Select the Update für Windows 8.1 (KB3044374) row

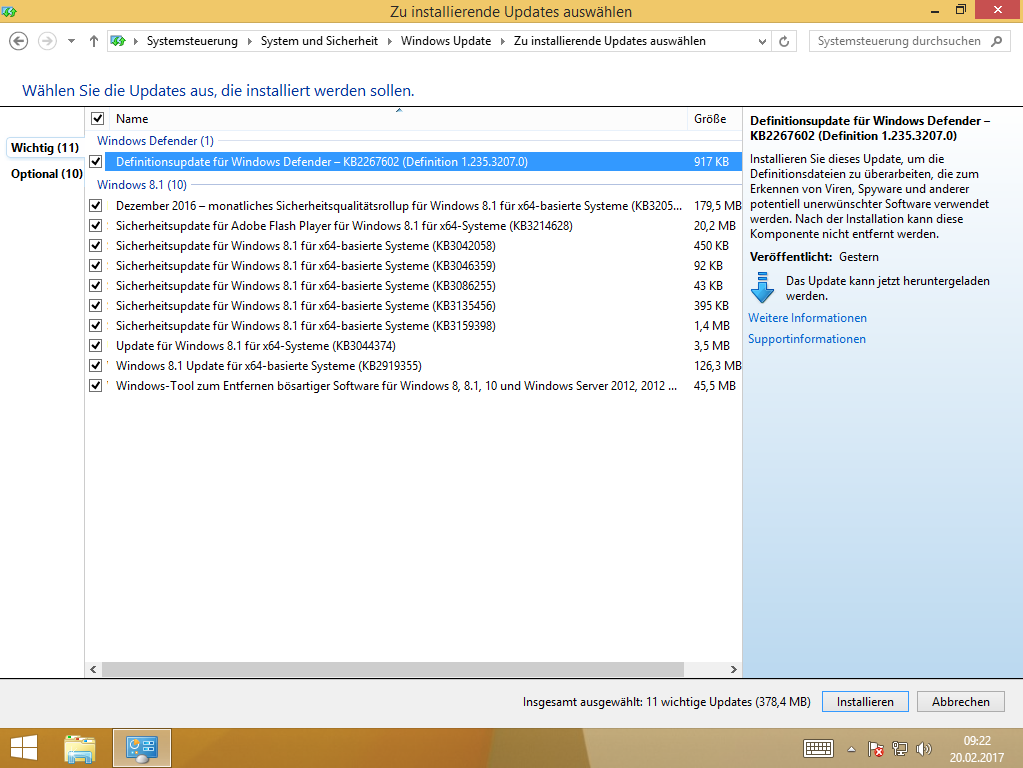(423, 346)
